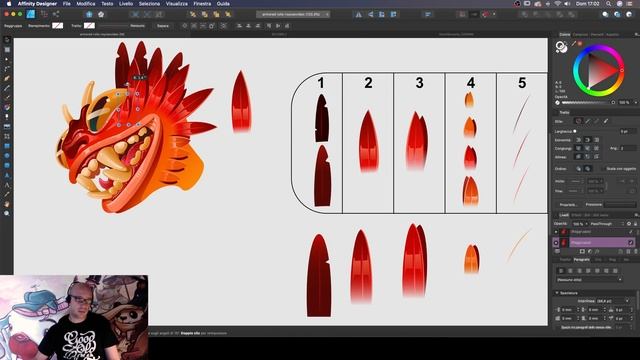Click the Riempimento fill swatch
The image size is (640, 360).
(58, 26)
